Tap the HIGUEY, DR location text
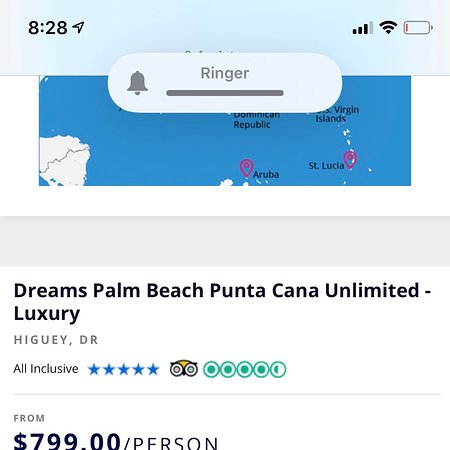The width and height of the screenshot is (450, 450). point(56,340)
